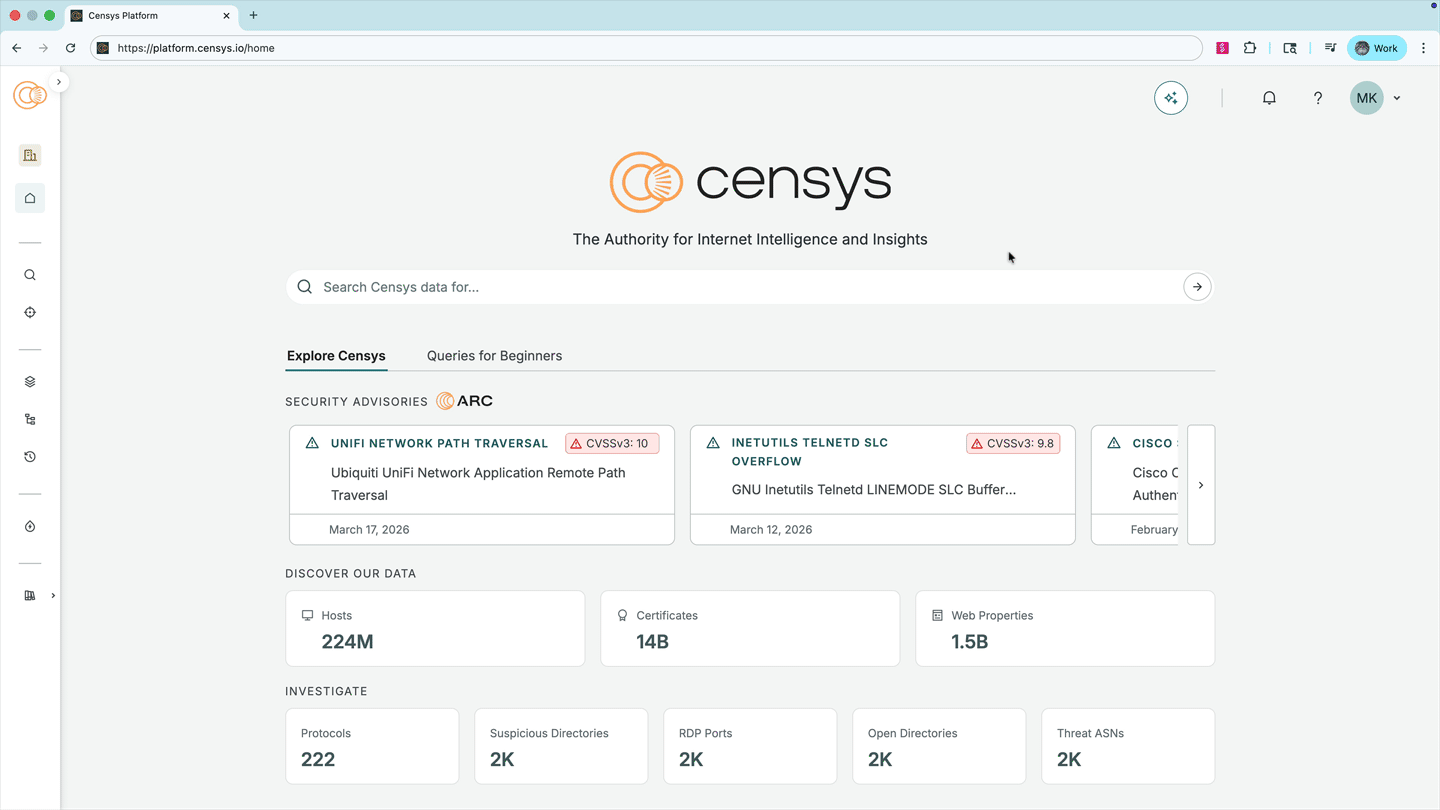Open the Work browser profile chip

1377,48
